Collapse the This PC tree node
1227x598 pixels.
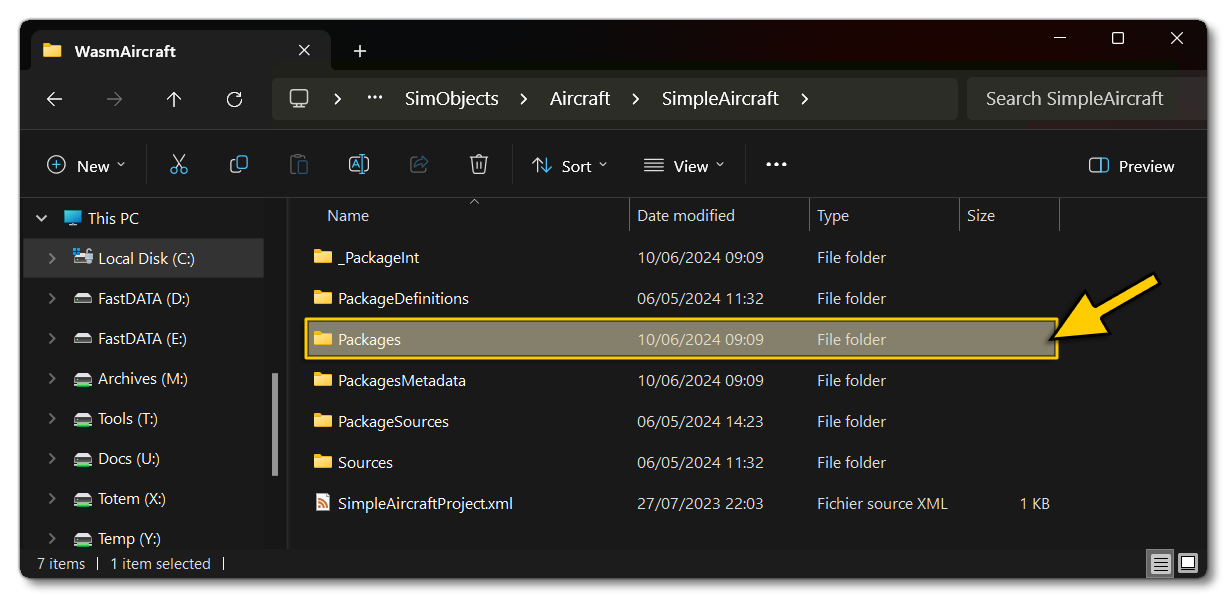point(42,218)
